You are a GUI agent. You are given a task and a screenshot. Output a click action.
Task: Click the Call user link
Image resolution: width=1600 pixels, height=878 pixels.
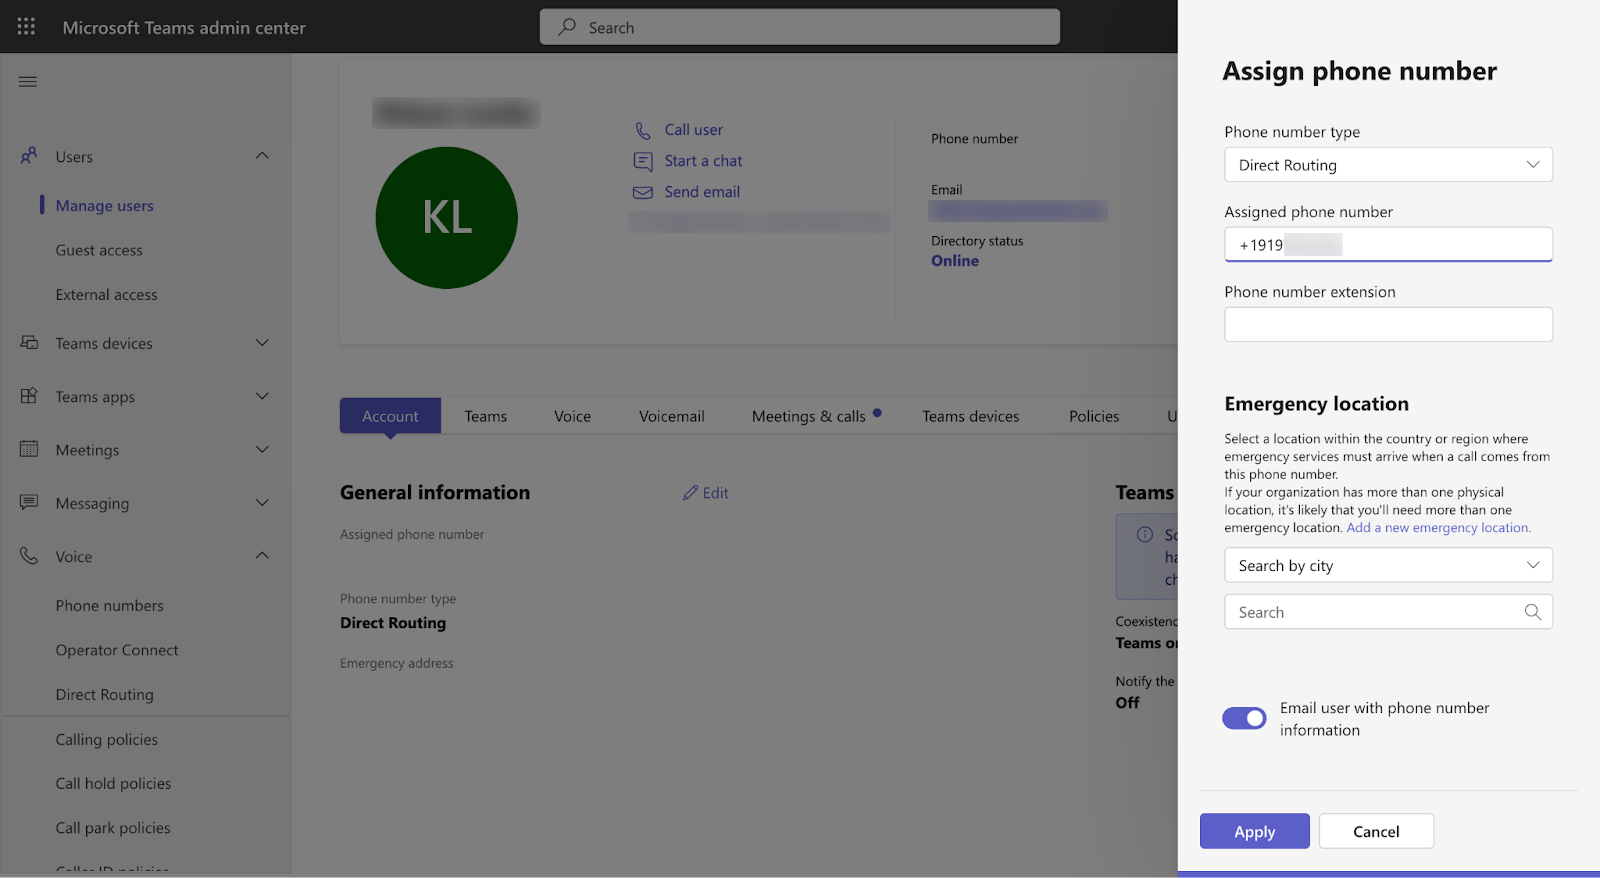(x=694, y=130)
